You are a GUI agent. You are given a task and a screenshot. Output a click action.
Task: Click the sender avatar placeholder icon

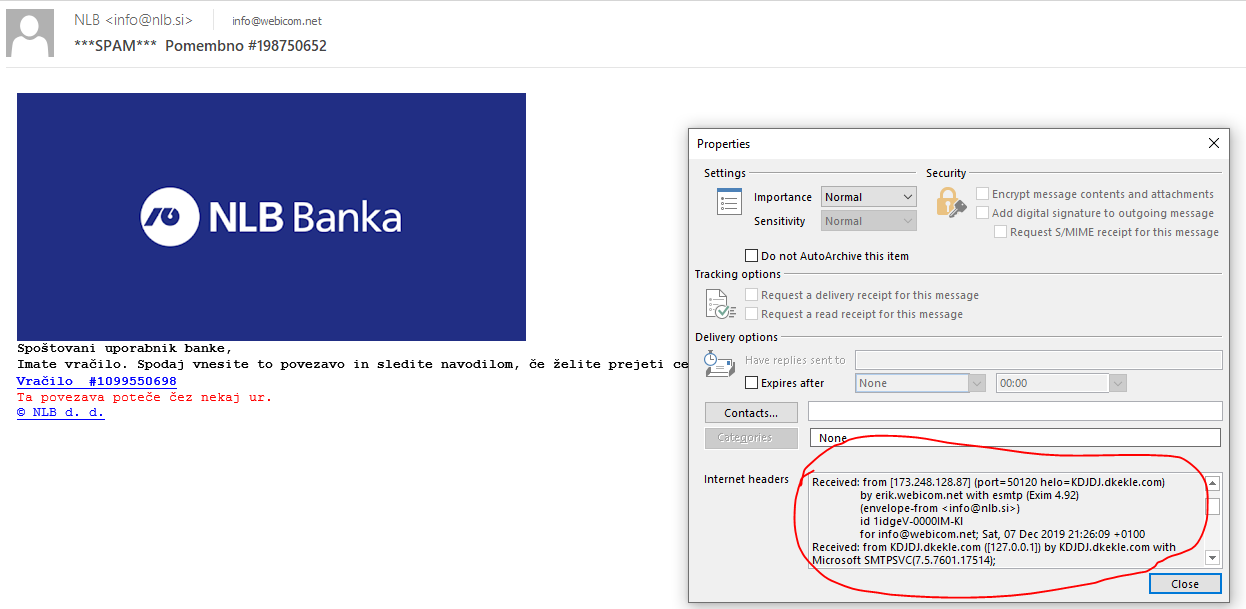(31, 33)
